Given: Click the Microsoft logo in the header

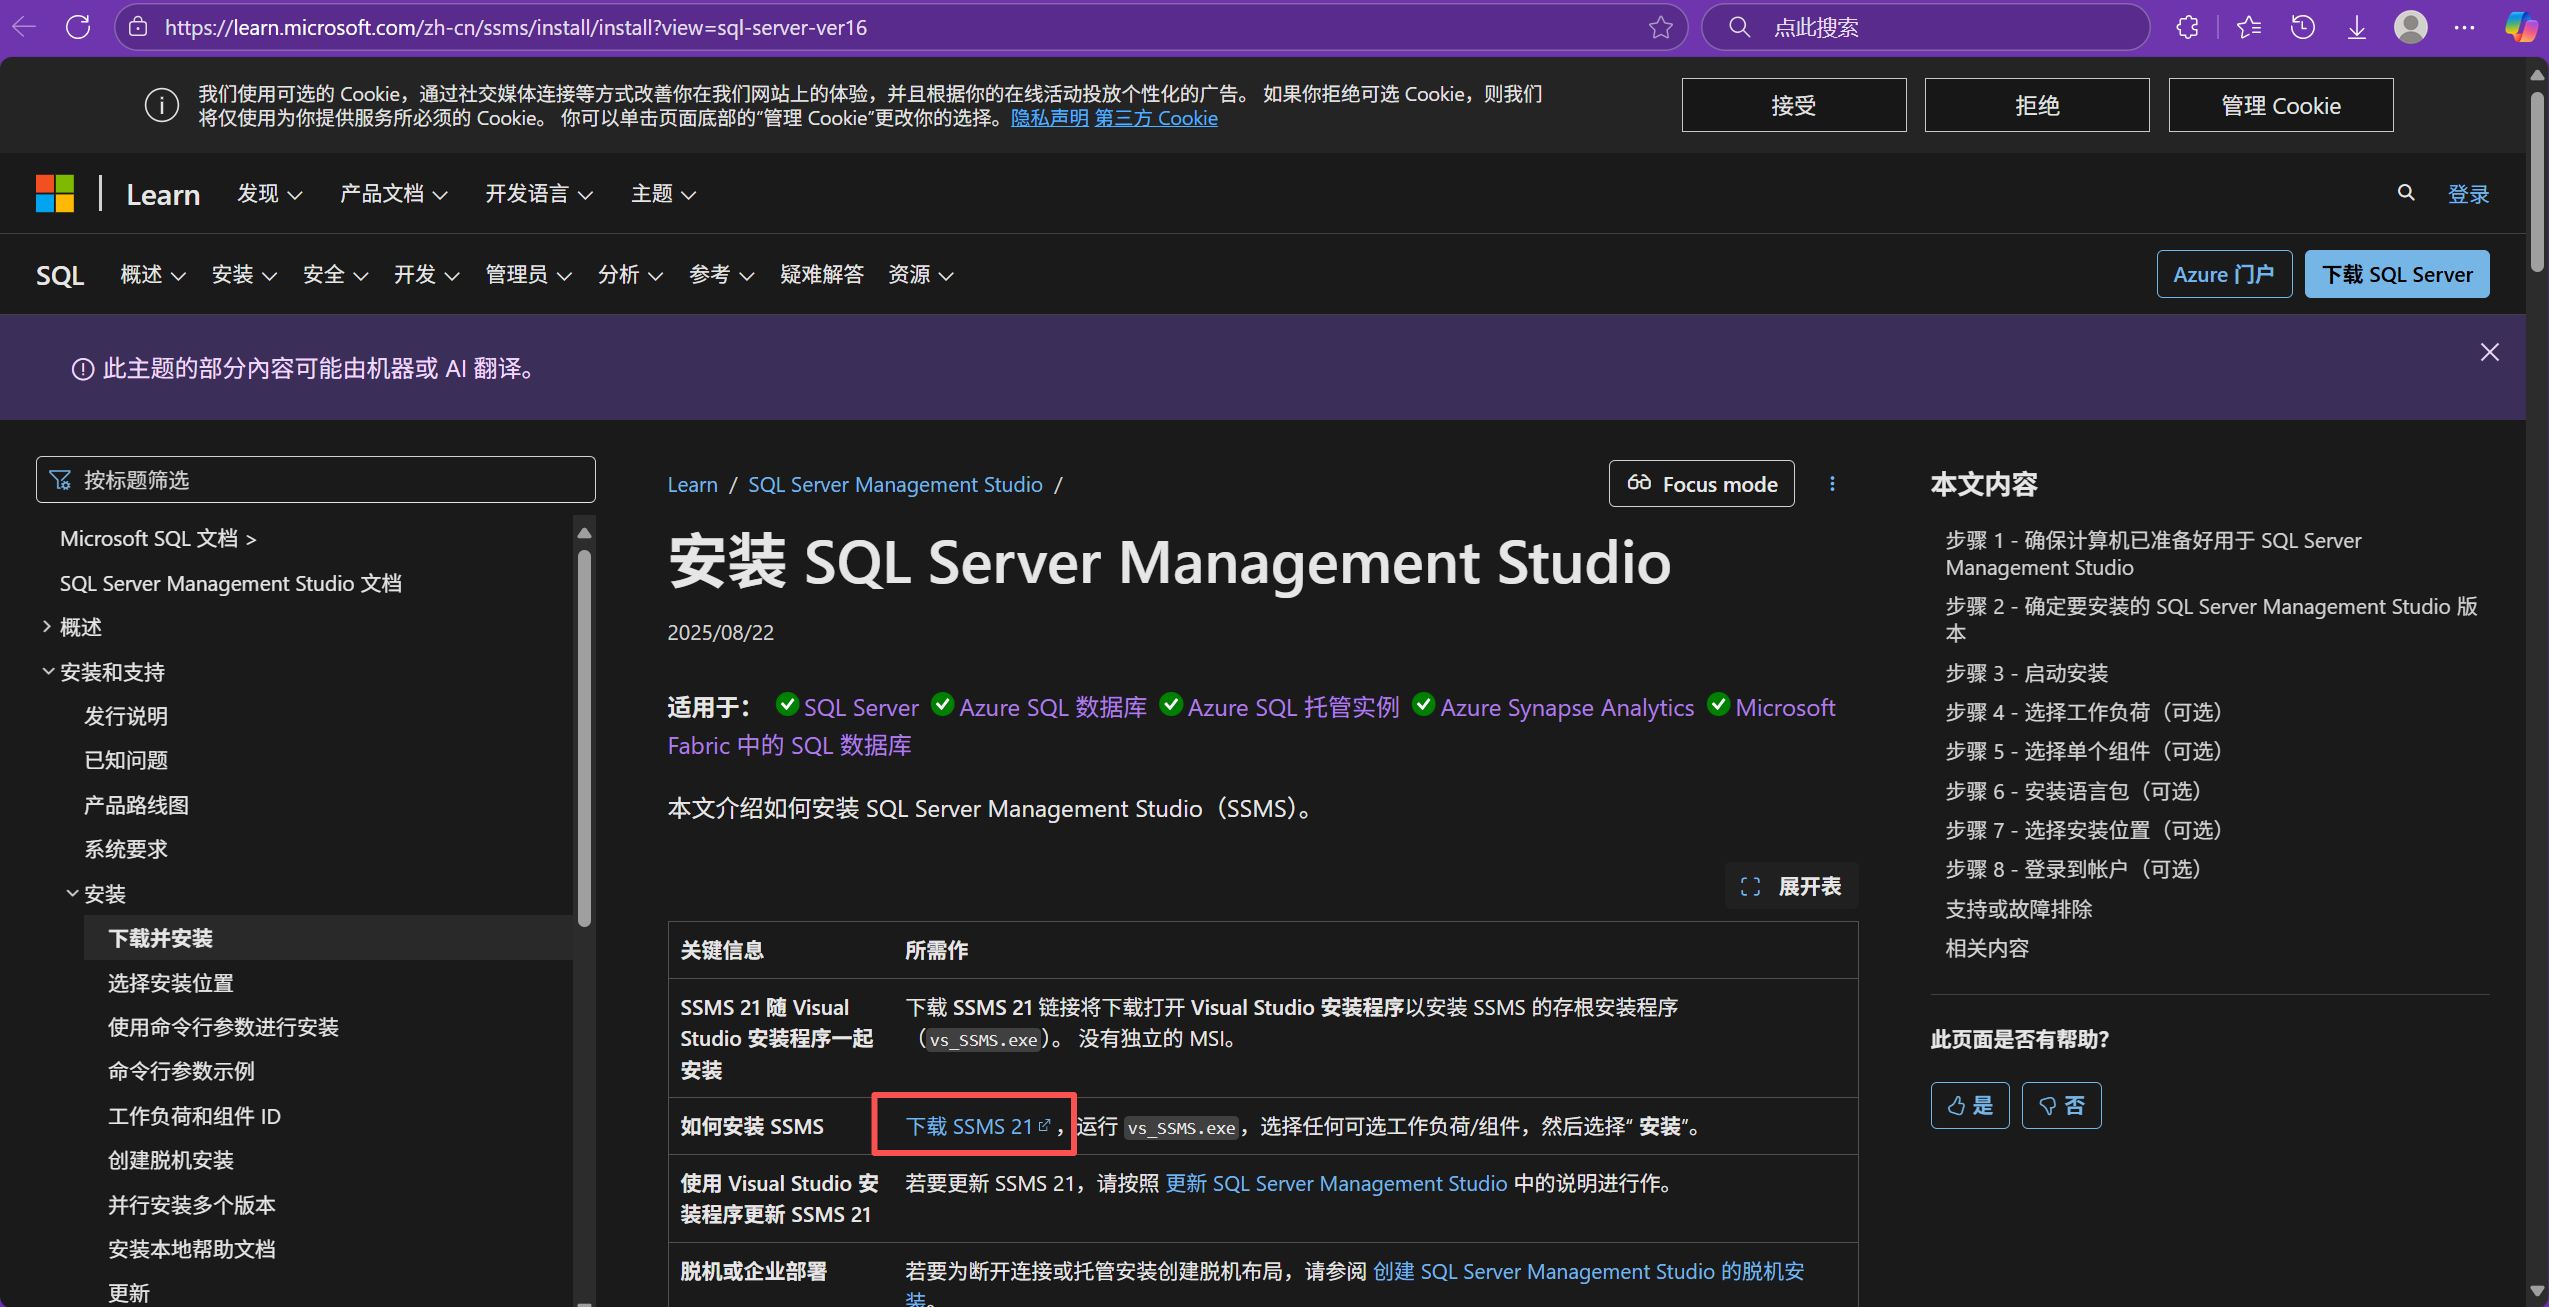Looking at the screenshot, I should coord(54,192).
